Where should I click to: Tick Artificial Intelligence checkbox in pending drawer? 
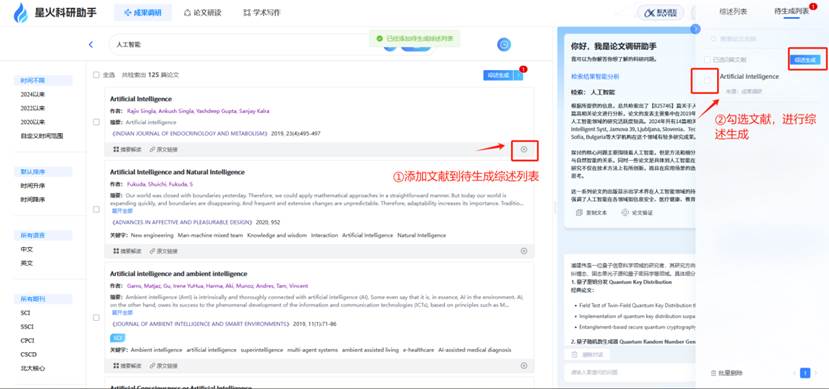[707, 80]
